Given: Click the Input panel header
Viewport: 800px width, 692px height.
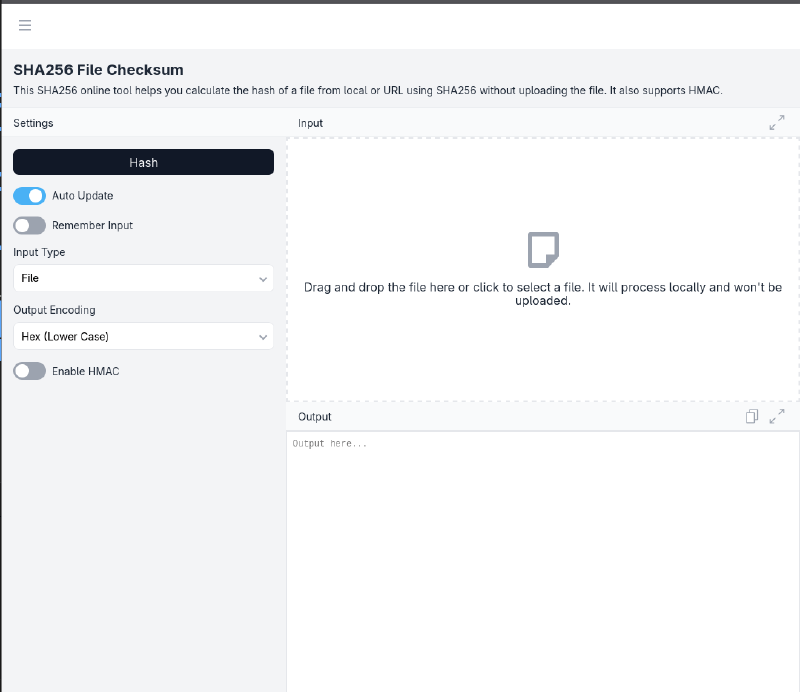Looking at the screenshot, I should 310,122.
